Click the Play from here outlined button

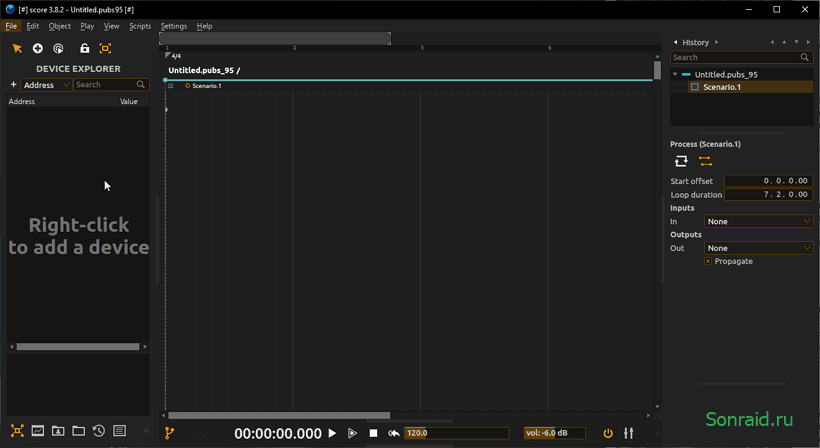pyautogui.click(x=352, y=433)
